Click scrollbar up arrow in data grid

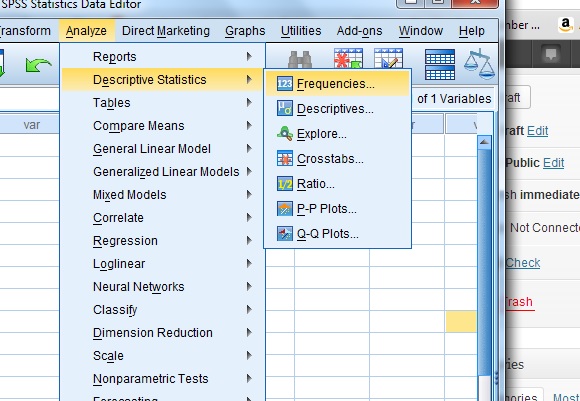coord(485,142)
